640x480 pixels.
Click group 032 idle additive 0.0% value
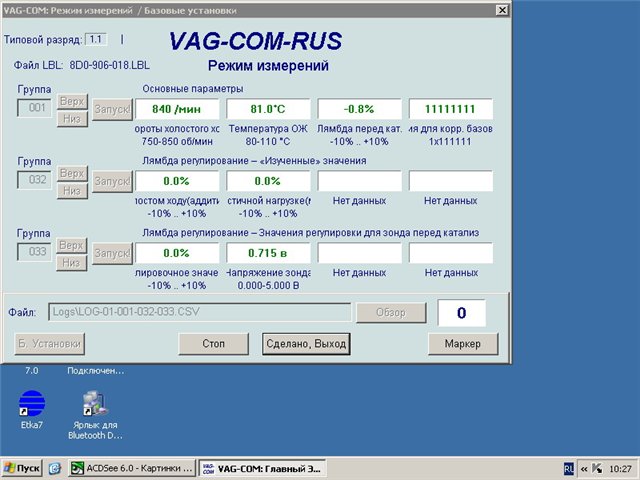pos(177,181)
